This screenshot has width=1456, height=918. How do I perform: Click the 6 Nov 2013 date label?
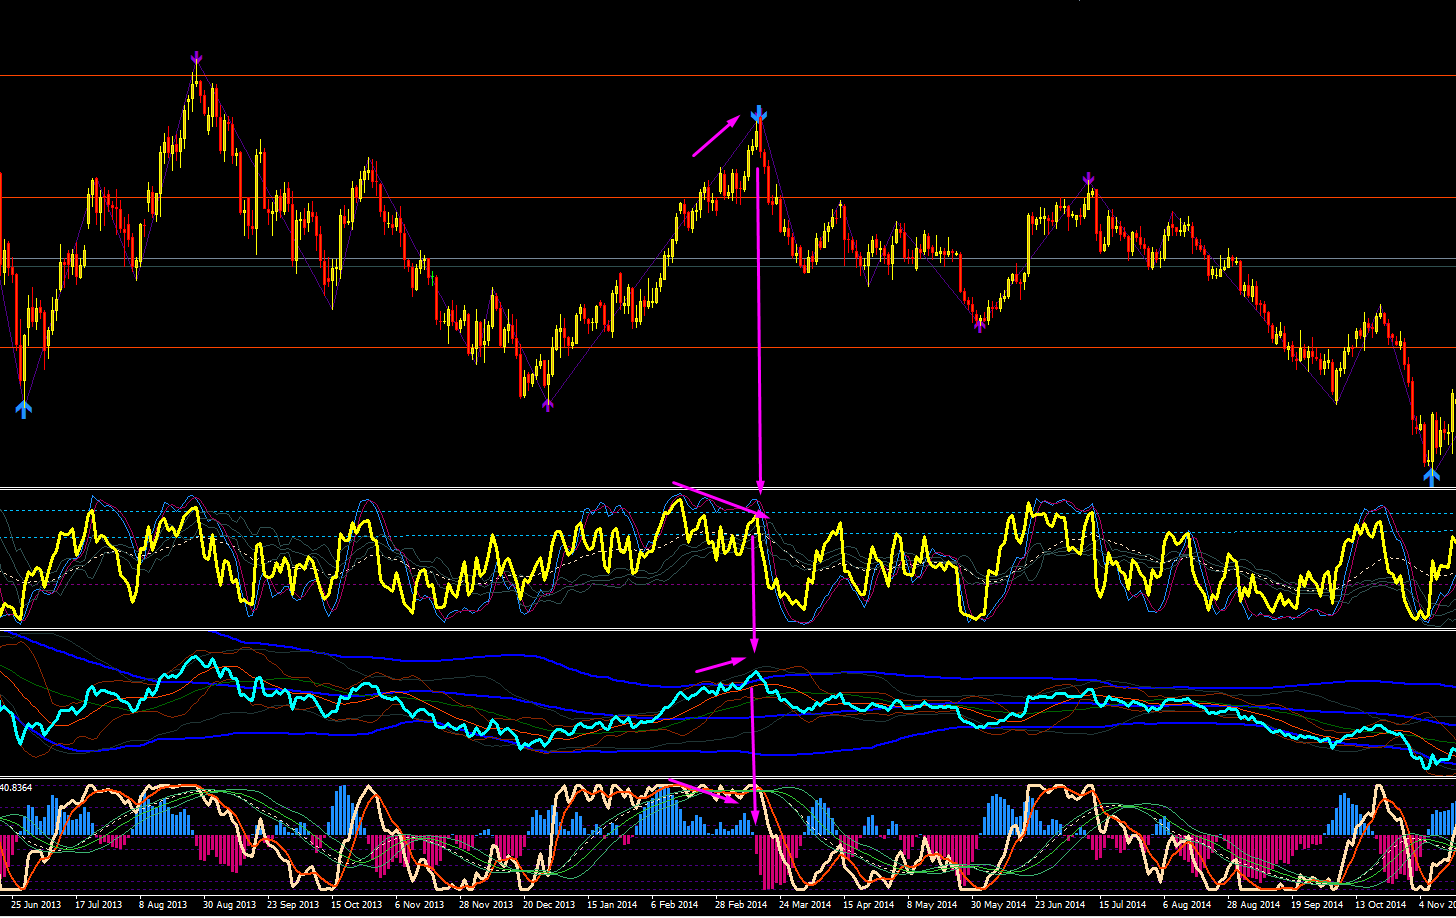pos(420,905)
